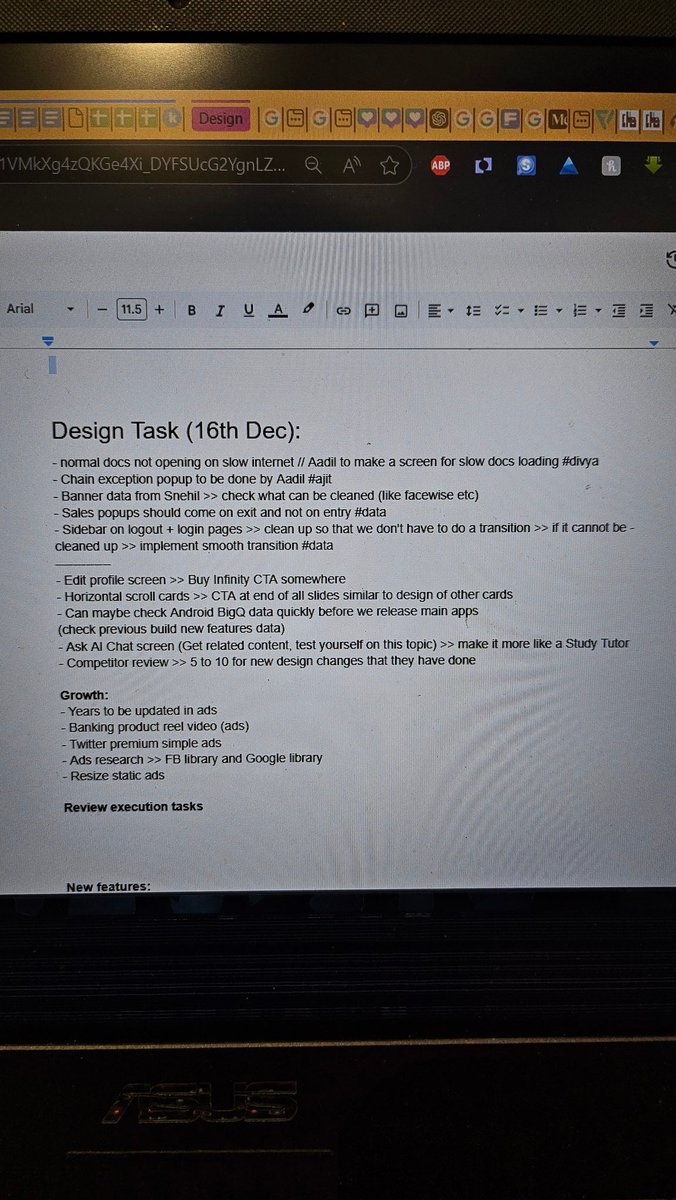Click the 'New features:' heading
The image size is (676, 1200).
[x=109, y=887]
